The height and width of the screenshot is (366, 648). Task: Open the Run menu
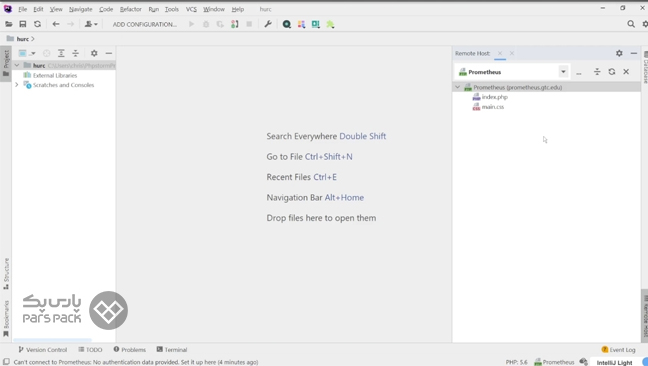click(153, 9)
